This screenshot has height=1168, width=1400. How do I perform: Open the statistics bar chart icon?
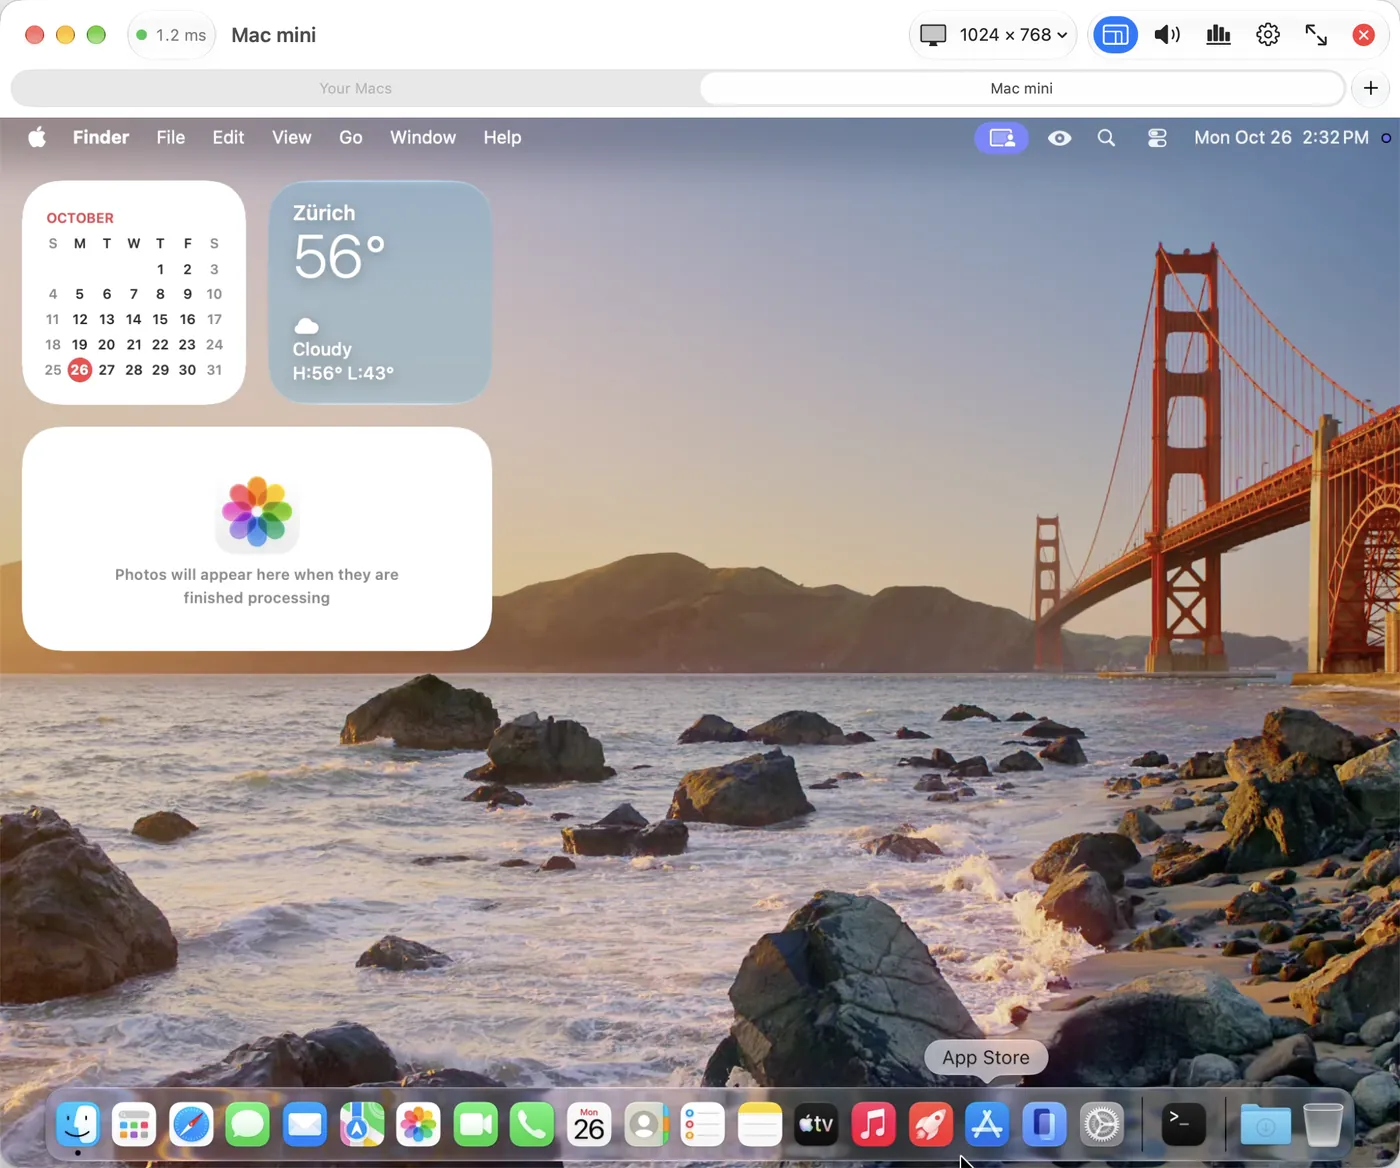[x=1218, y=35]
